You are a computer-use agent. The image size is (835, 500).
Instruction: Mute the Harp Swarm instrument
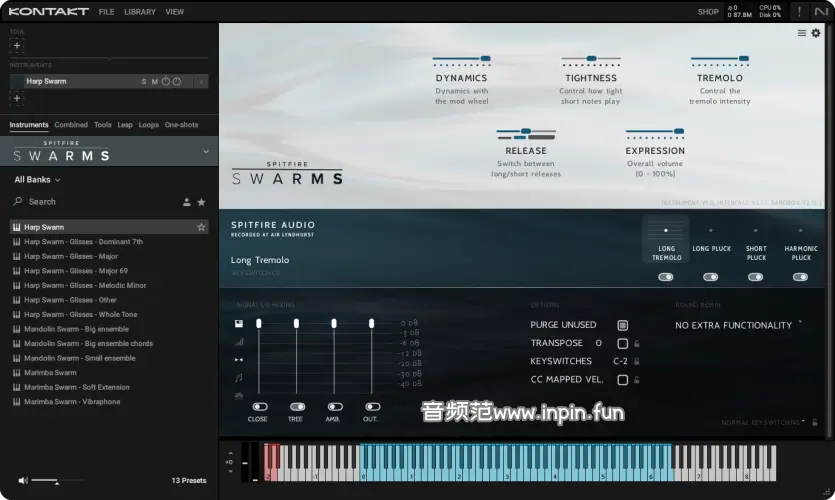pos(154,81)
